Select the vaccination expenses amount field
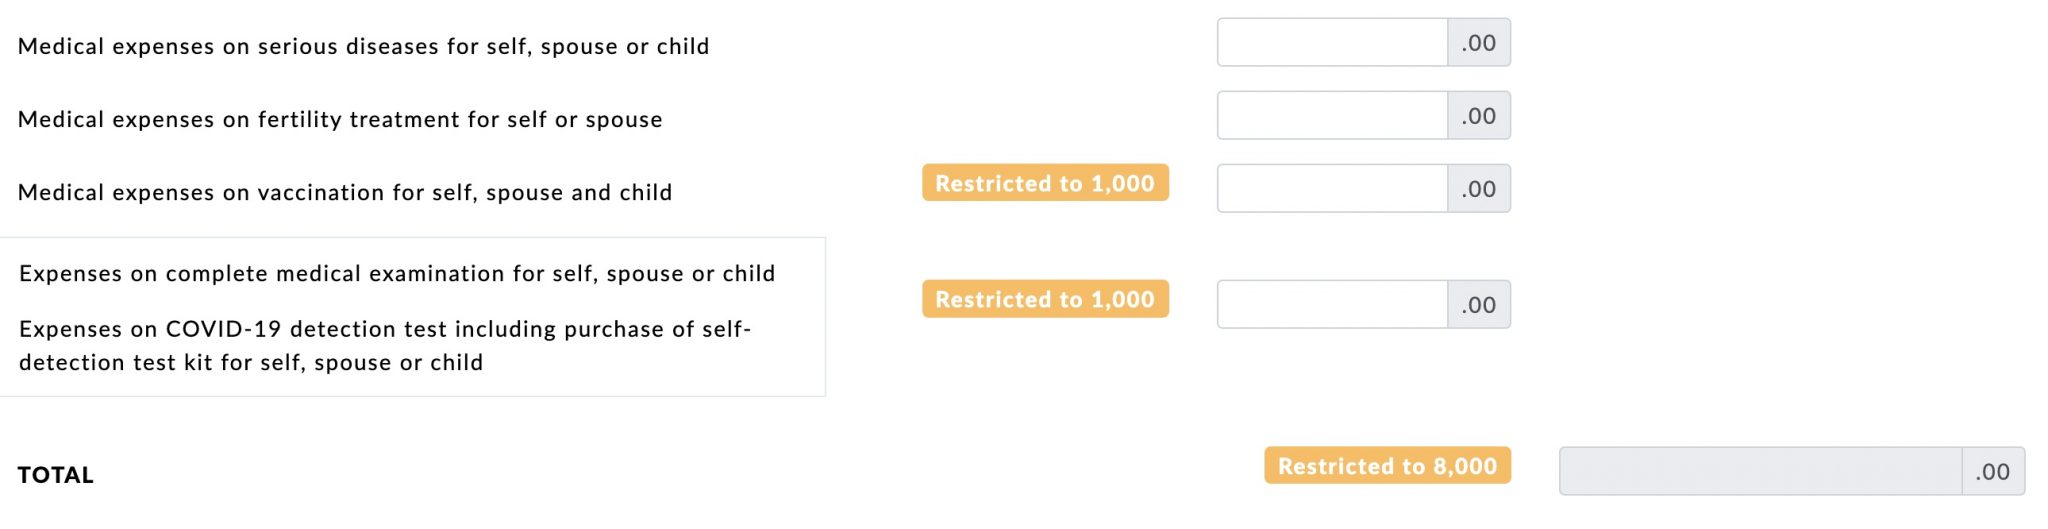This screenshot has height=529, width=2048. (1332, 189)
